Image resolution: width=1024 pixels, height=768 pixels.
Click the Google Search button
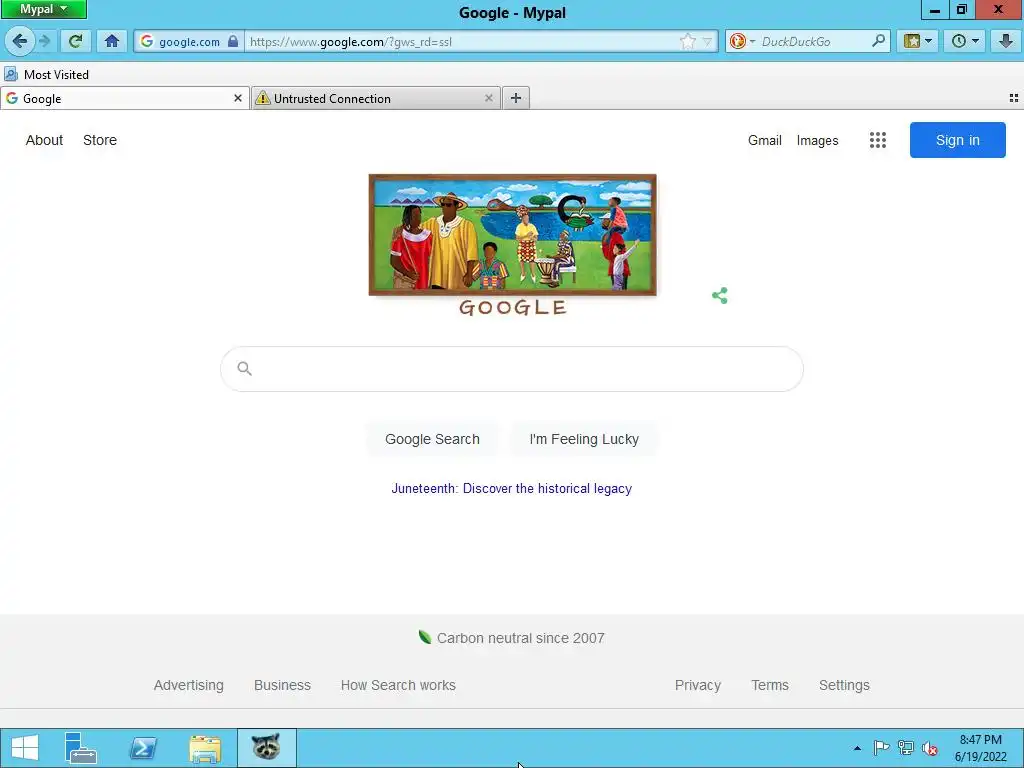[432, 439]
